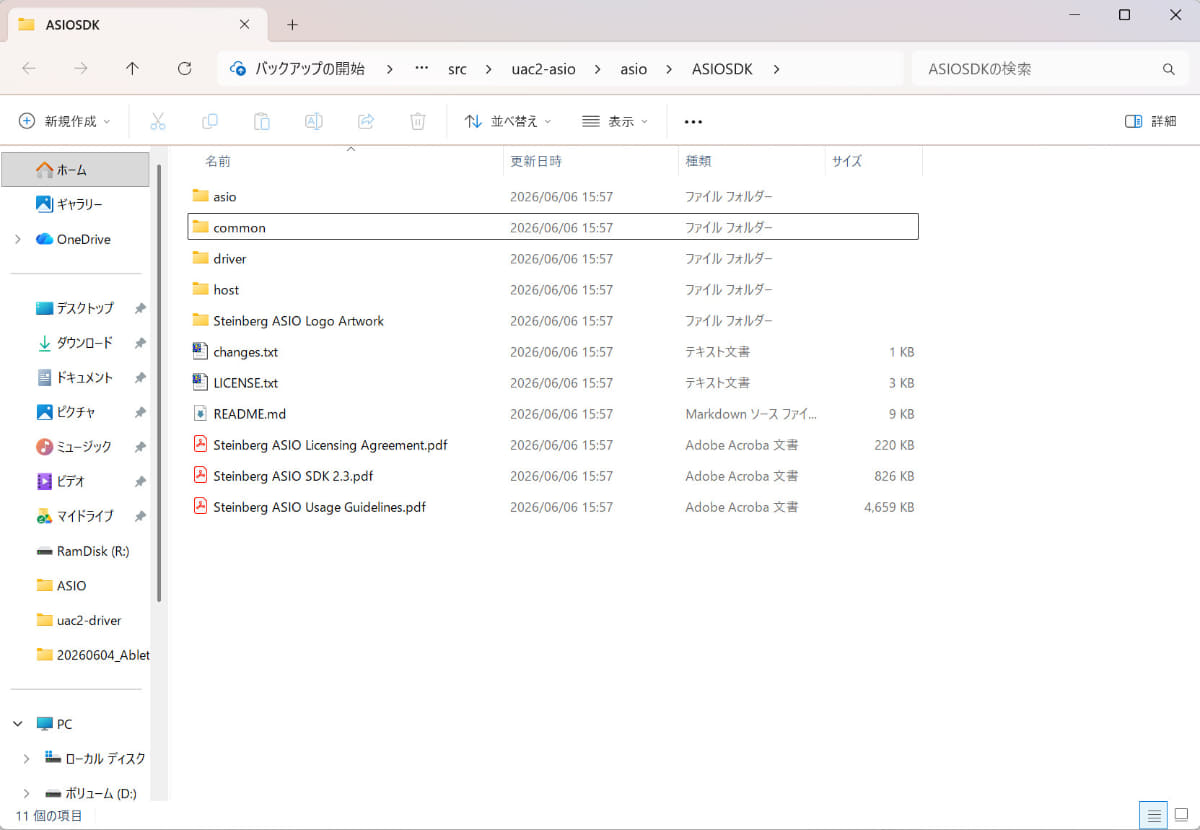
Task: Go up one folder level
Action: (x=132, y=69)
